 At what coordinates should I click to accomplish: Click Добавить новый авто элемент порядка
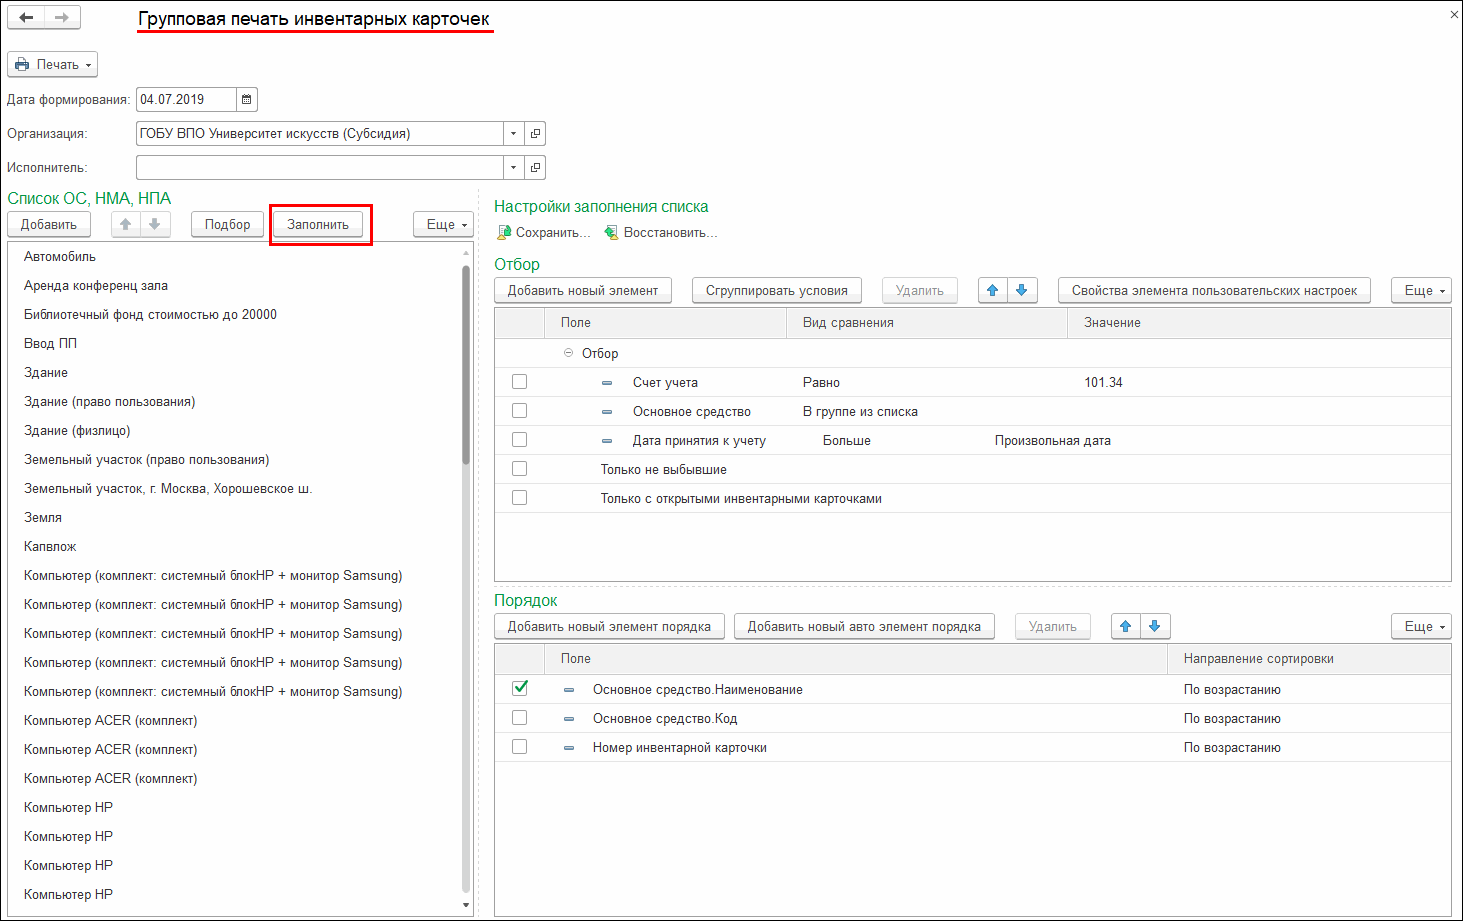coord(864,626)
